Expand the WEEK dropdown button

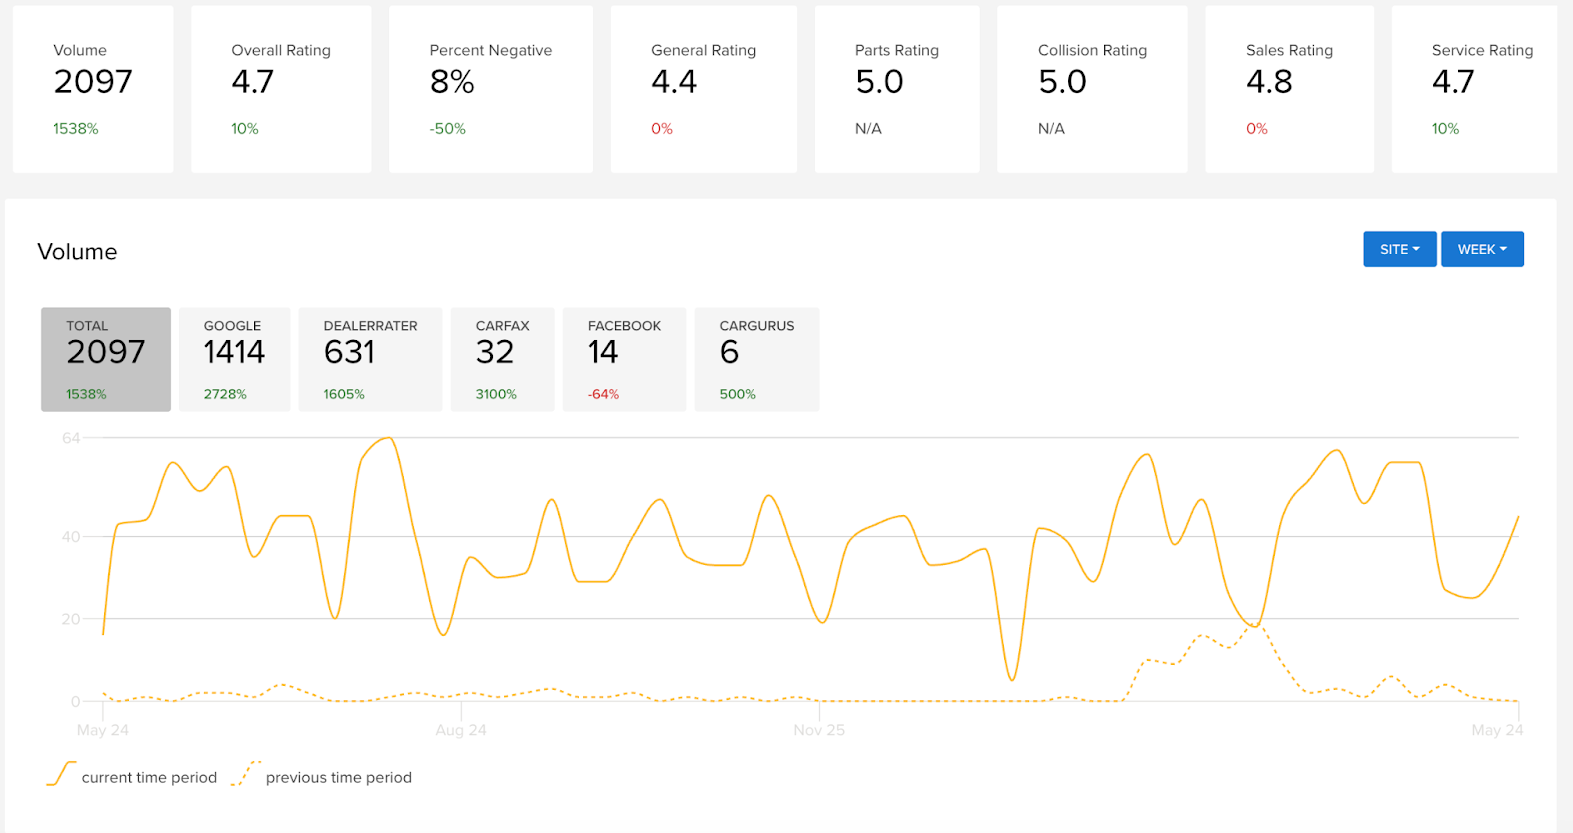pyautogui.click(x=1481, y=249)
